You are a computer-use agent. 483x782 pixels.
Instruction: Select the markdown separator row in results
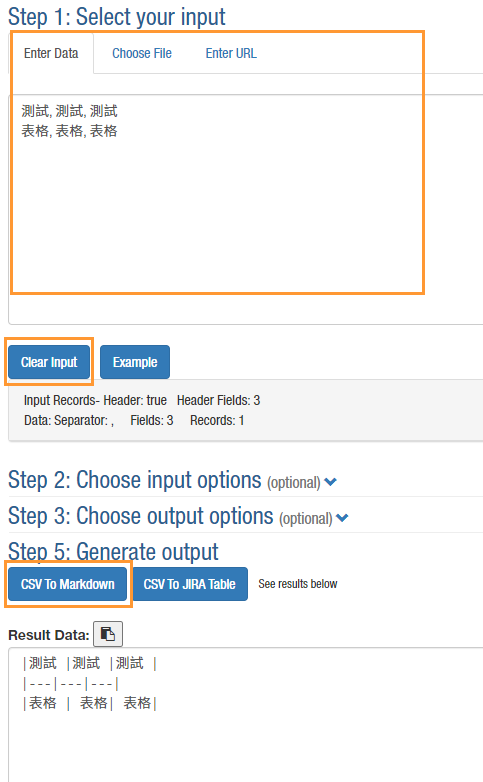click(x=71, y=684)
